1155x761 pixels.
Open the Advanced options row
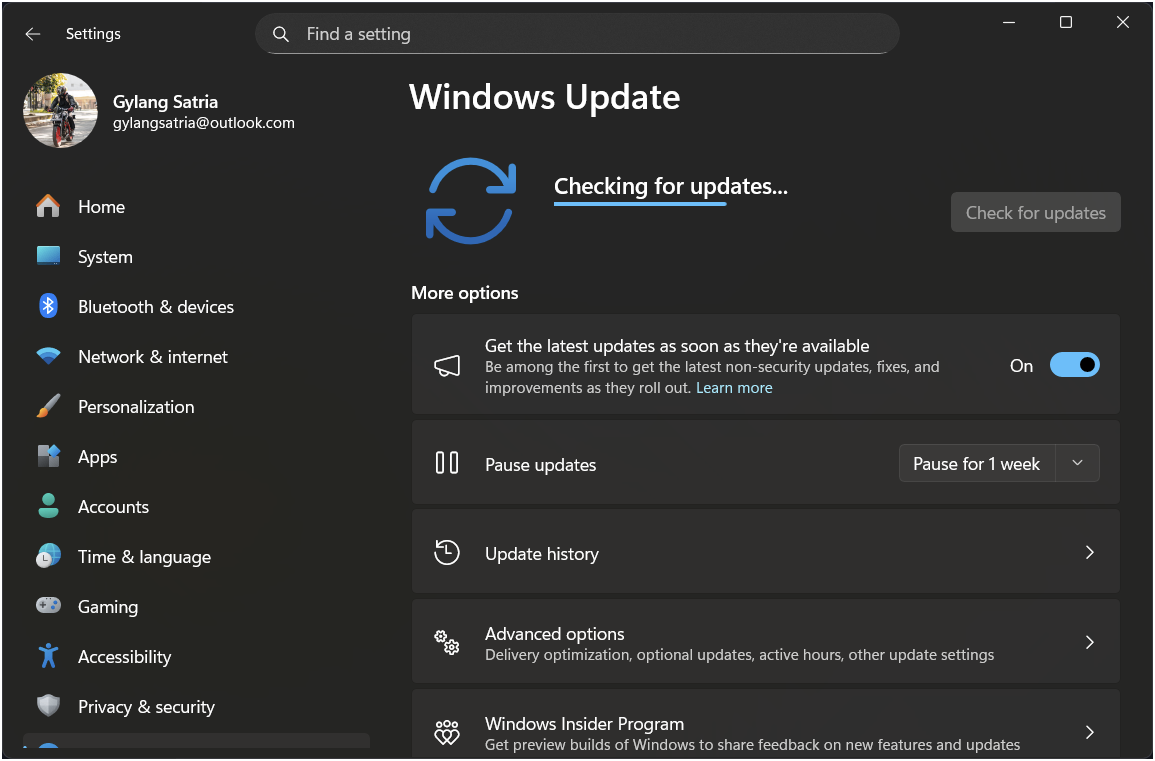point(765,642)
